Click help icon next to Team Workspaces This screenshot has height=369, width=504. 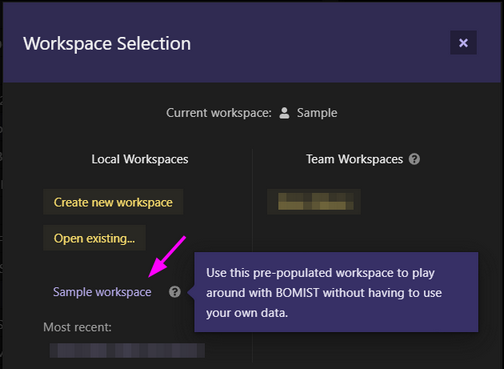tap(414, 159)
